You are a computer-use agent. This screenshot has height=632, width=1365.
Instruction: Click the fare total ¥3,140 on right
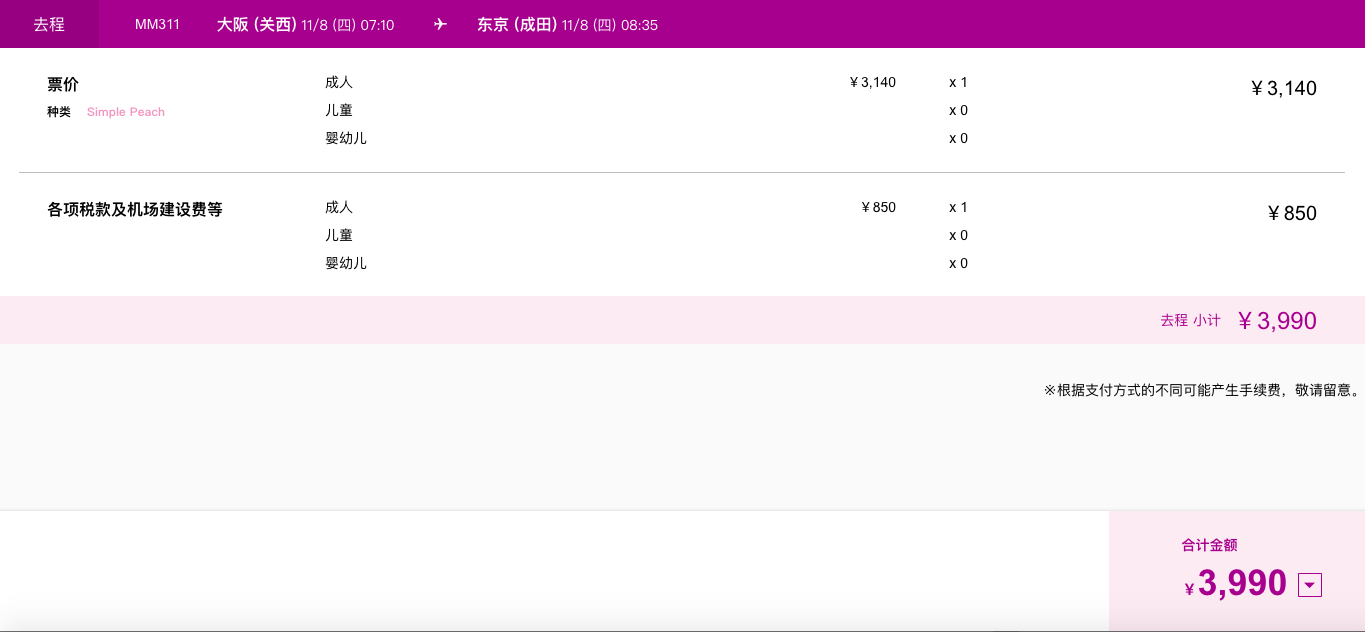pyautogui.click(x=1283, y=88)
